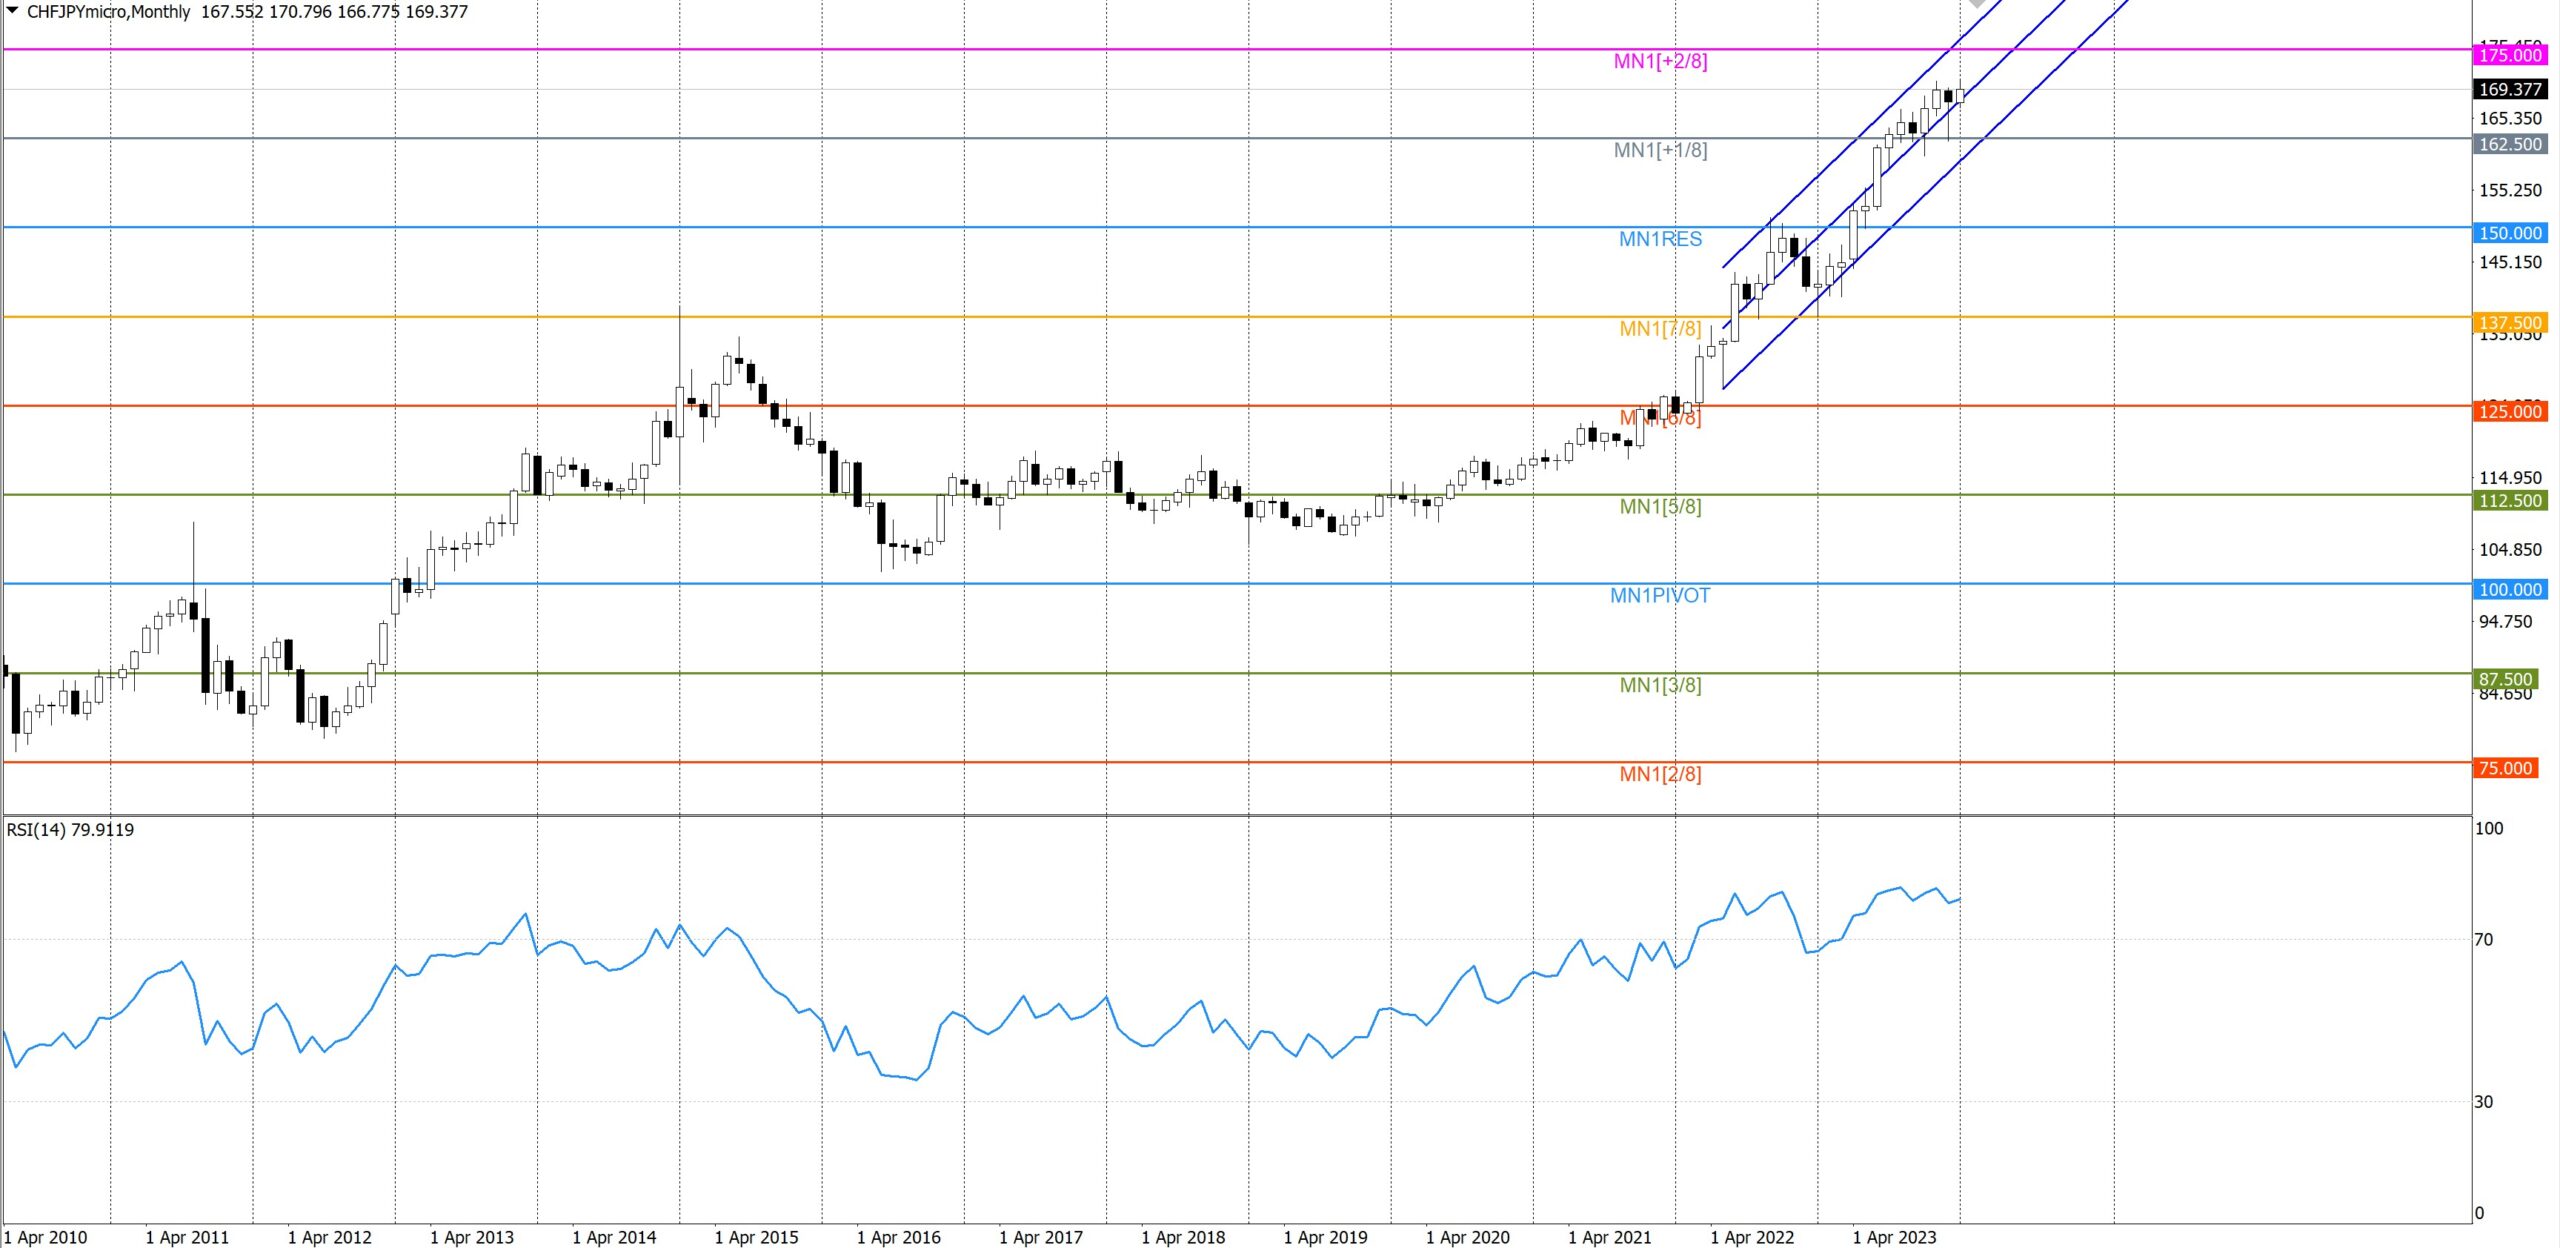Screen dimensions: 2560x1248
Task: Click the MN1[5/8] green label
Action: point(1659,507)
